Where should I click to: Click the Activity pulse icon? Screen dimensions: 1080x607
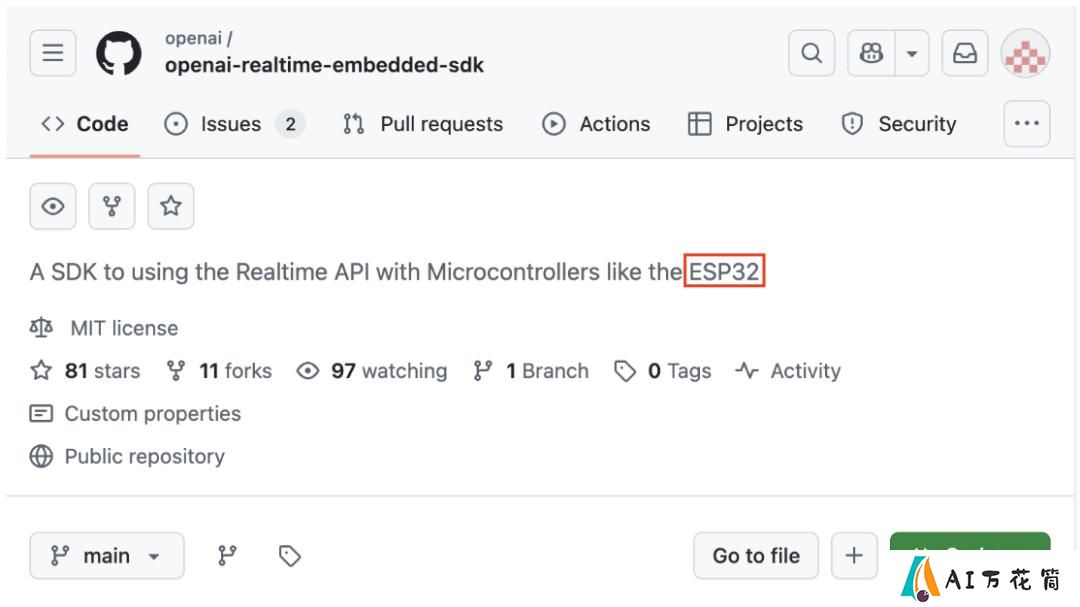click(747, 371)
